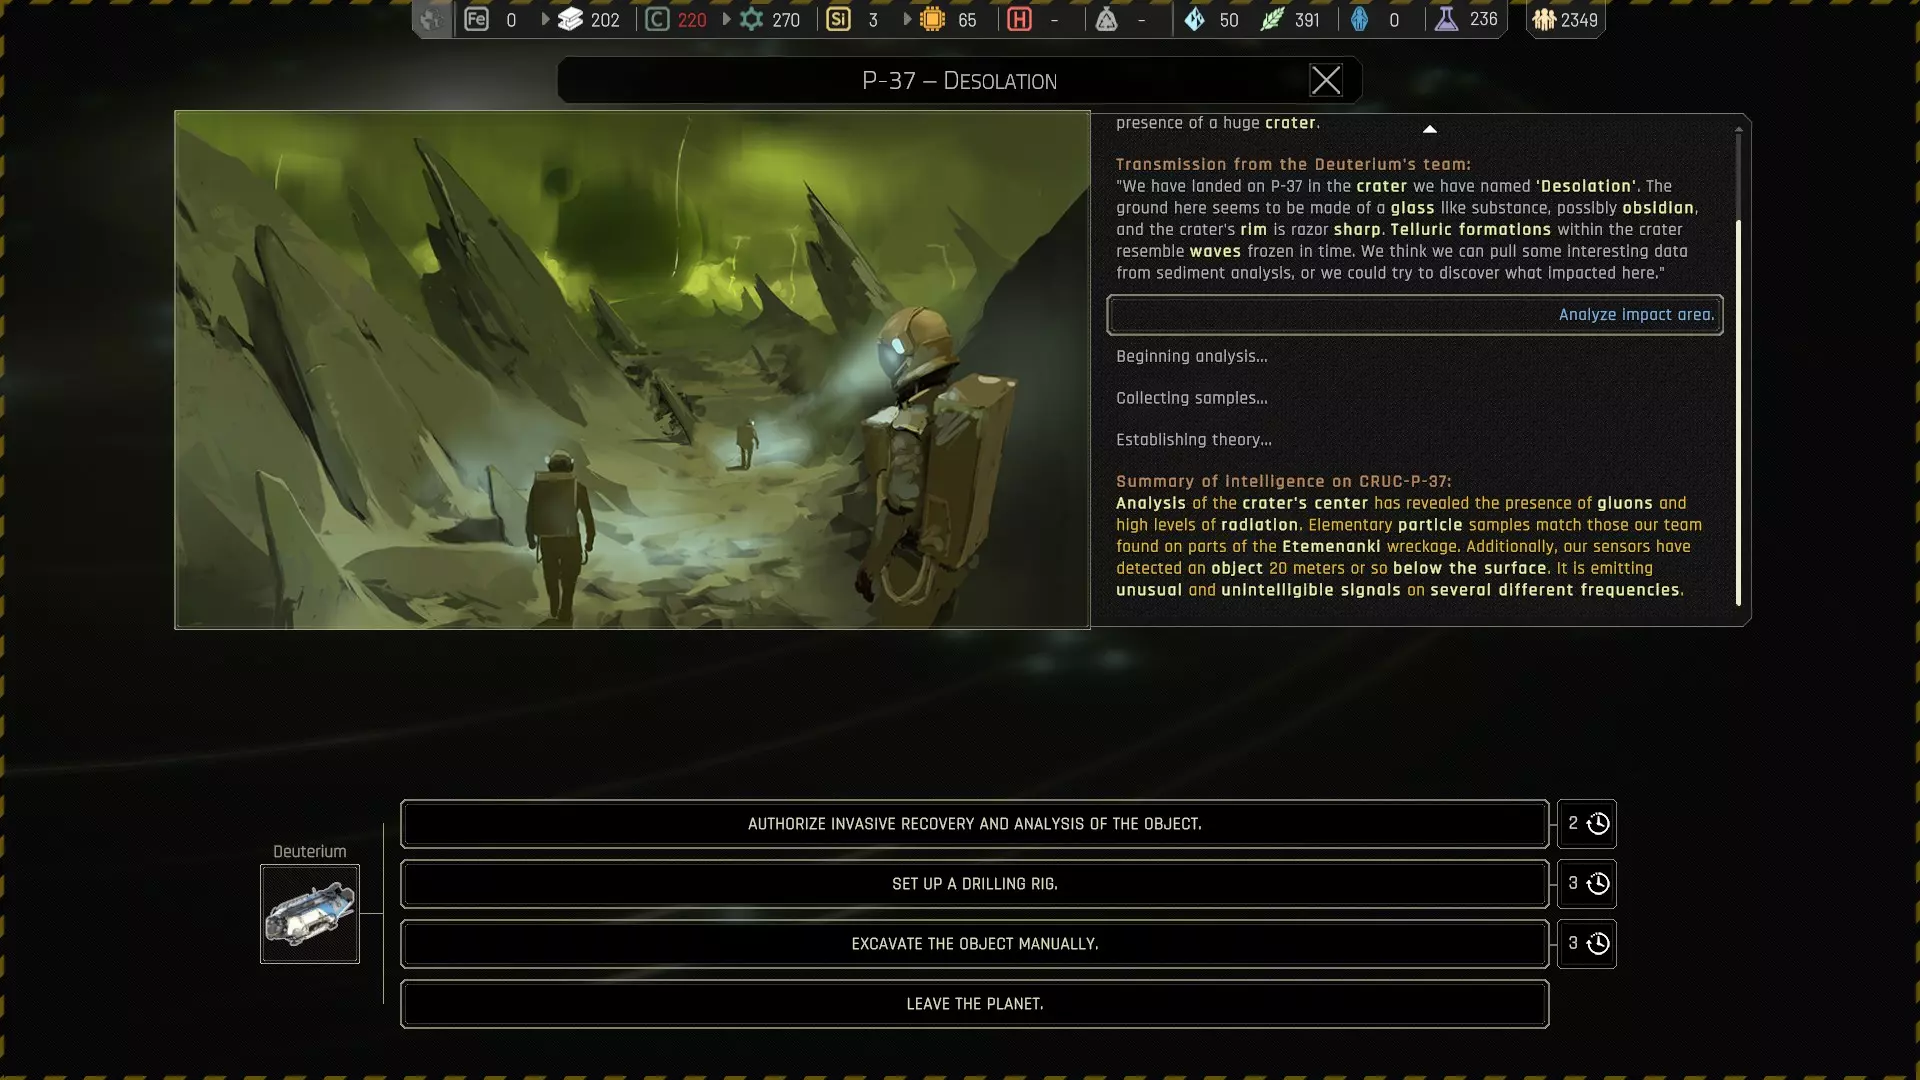Image resolution: width=1920 pixels, height=1080 pixels.
Task: Click the text panel vertical scrollbar
Action: point(1738,410)
